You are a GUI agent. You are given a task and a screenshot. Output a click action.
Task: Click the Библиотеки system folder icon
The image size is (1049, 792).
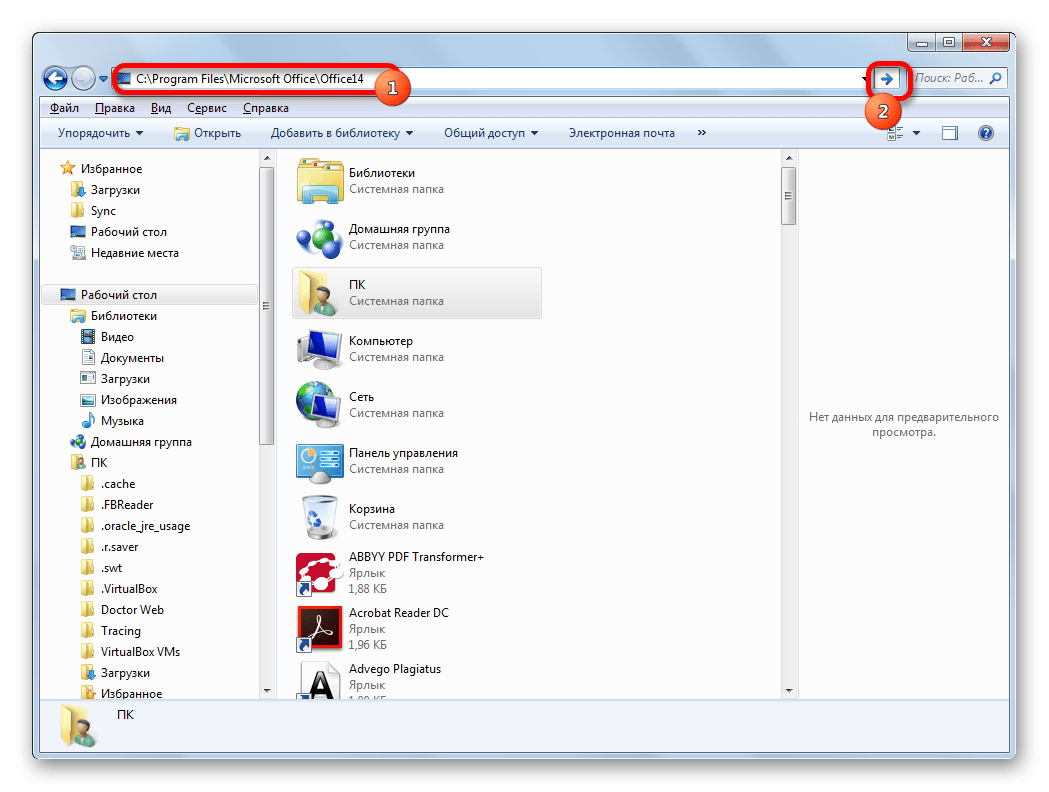[x=320, y=181]
